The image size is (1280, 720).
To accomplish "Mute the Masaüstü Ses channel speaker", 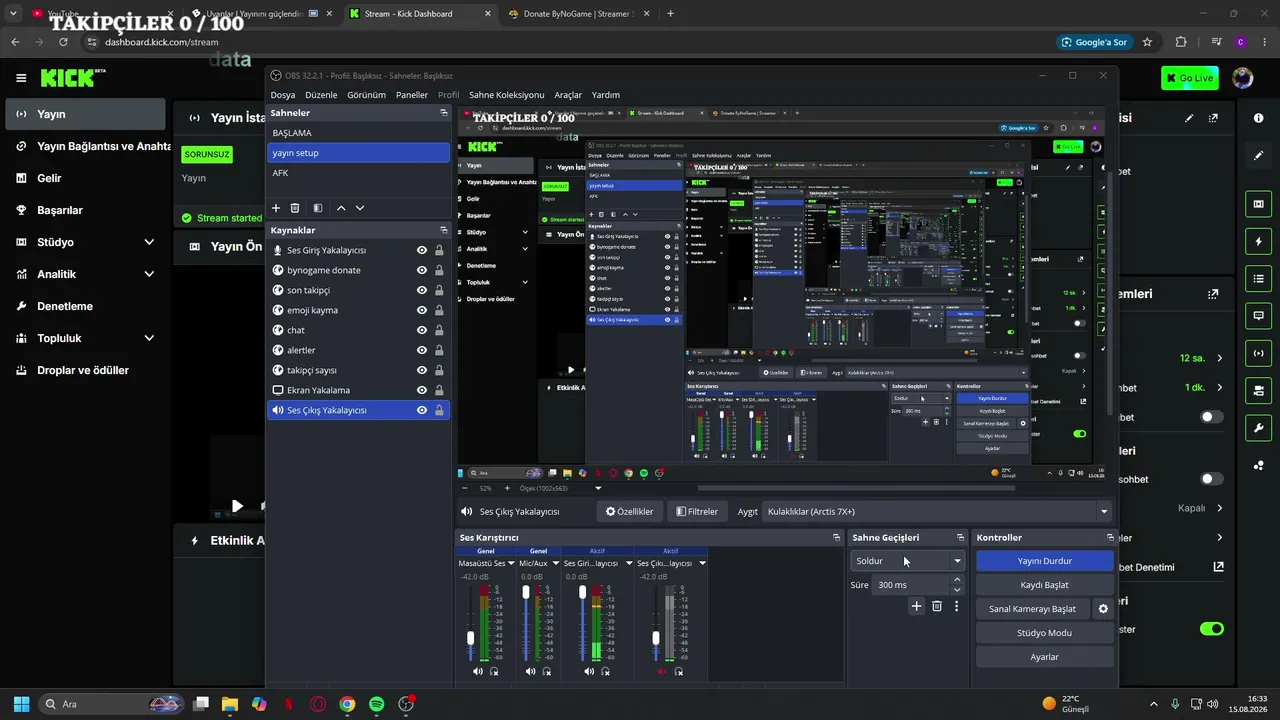I will (478, 671).
